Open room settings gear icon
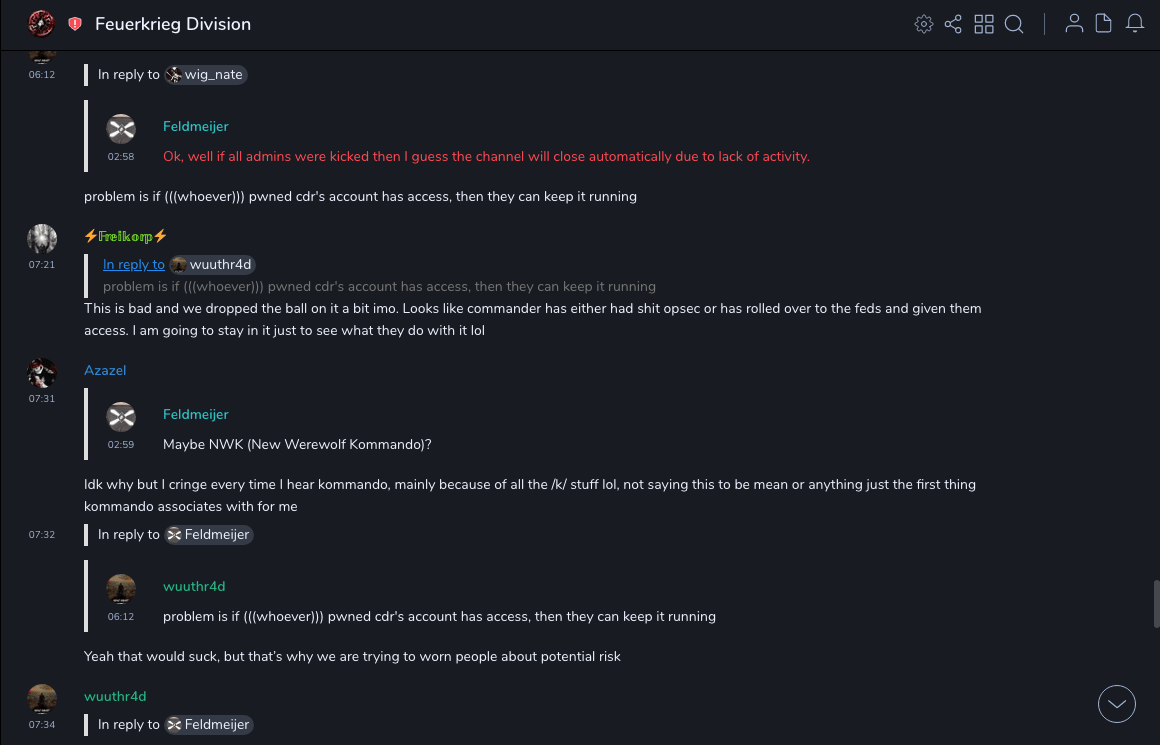Image resolution: width=1160 pixels, height=745 pixels. (x=923, y=24)
